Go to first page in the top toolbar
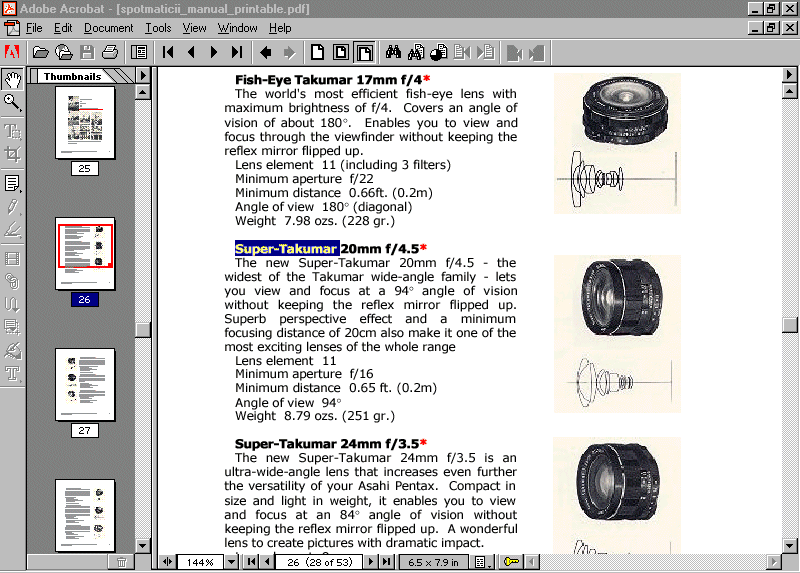This screenshot has height=573, width=800. (168, 52)
